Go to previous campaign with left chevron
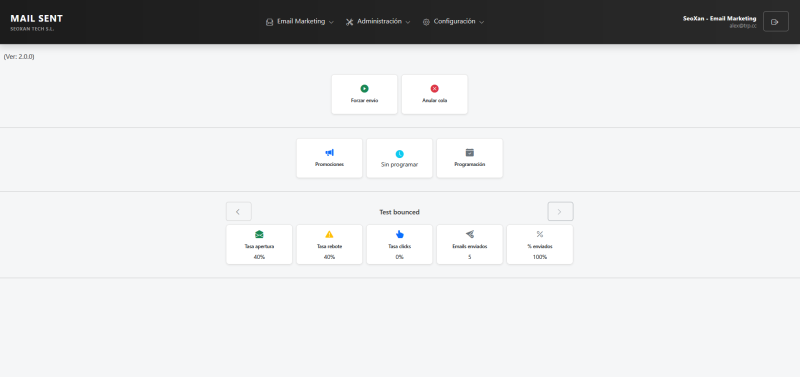 239,212
